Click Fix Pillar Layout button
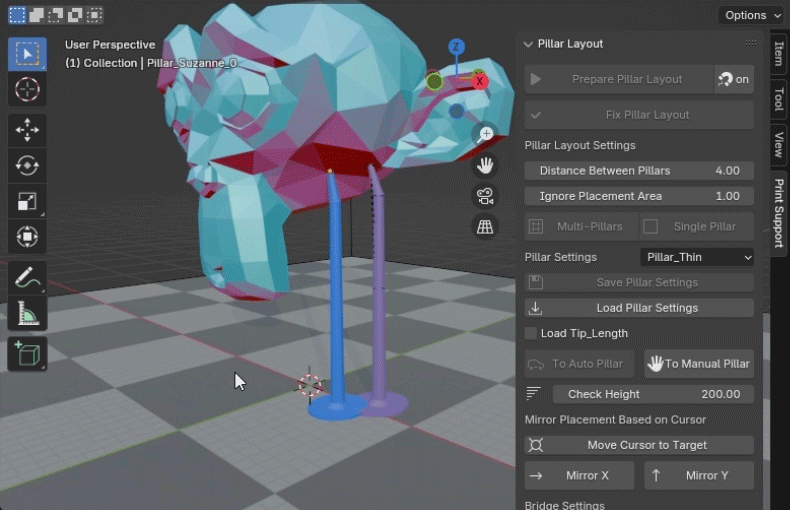Viewport: 790px width, 510px height. (x=639, y=115)
